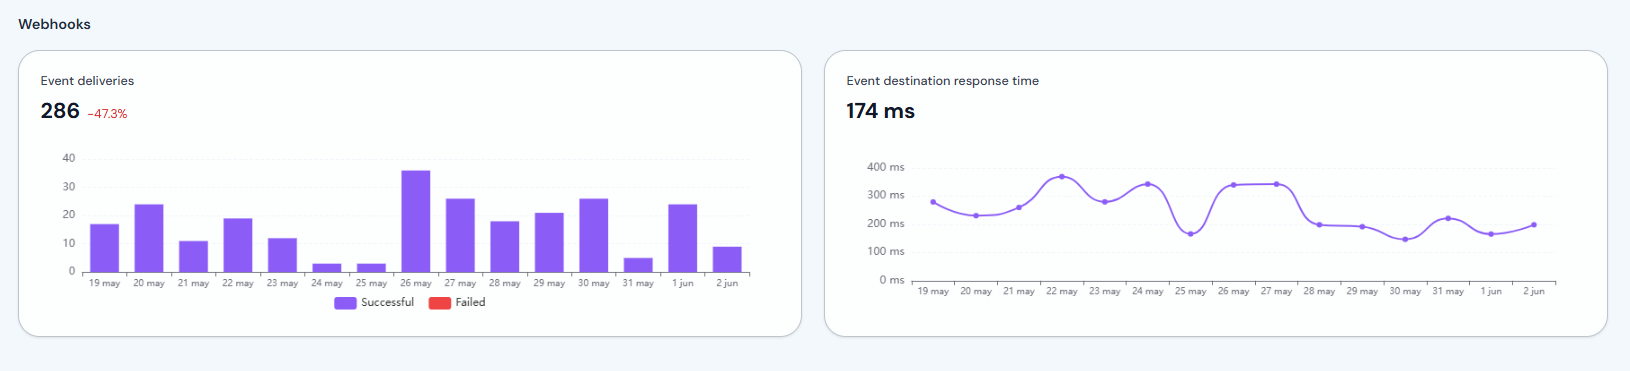Click the 19 may response time data point
The image size is (1630, 371).
933,202
